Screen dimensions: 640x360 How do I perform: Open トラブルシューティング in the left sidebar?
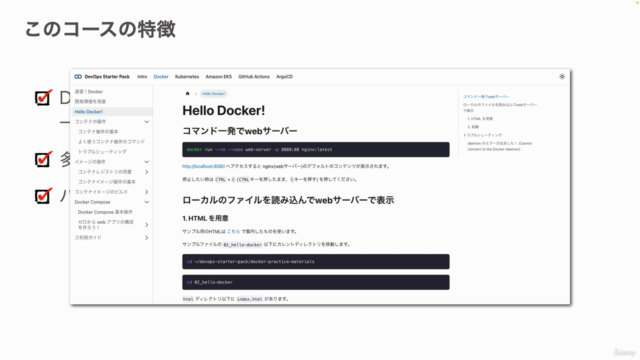click(102, 152)
